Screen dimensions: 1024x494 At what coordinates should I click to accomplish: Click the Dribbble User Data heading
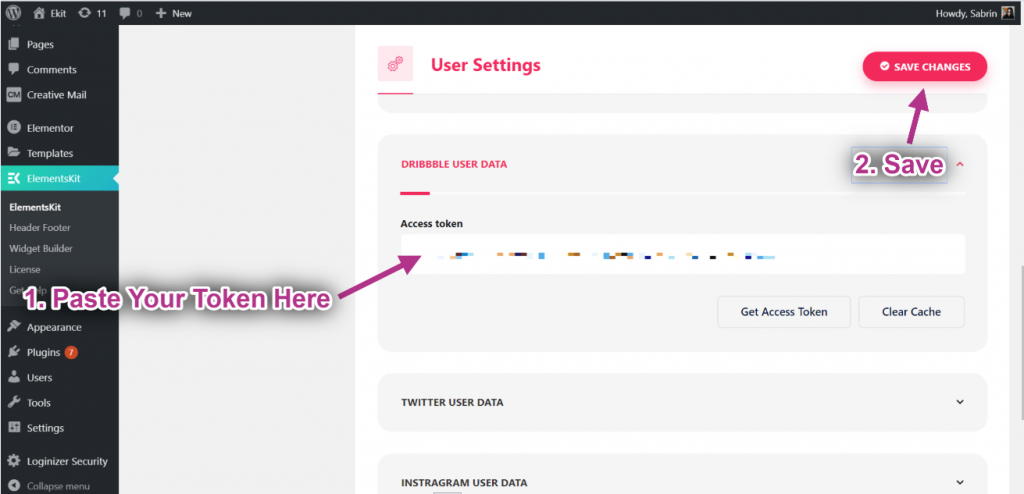click(454, 164)
